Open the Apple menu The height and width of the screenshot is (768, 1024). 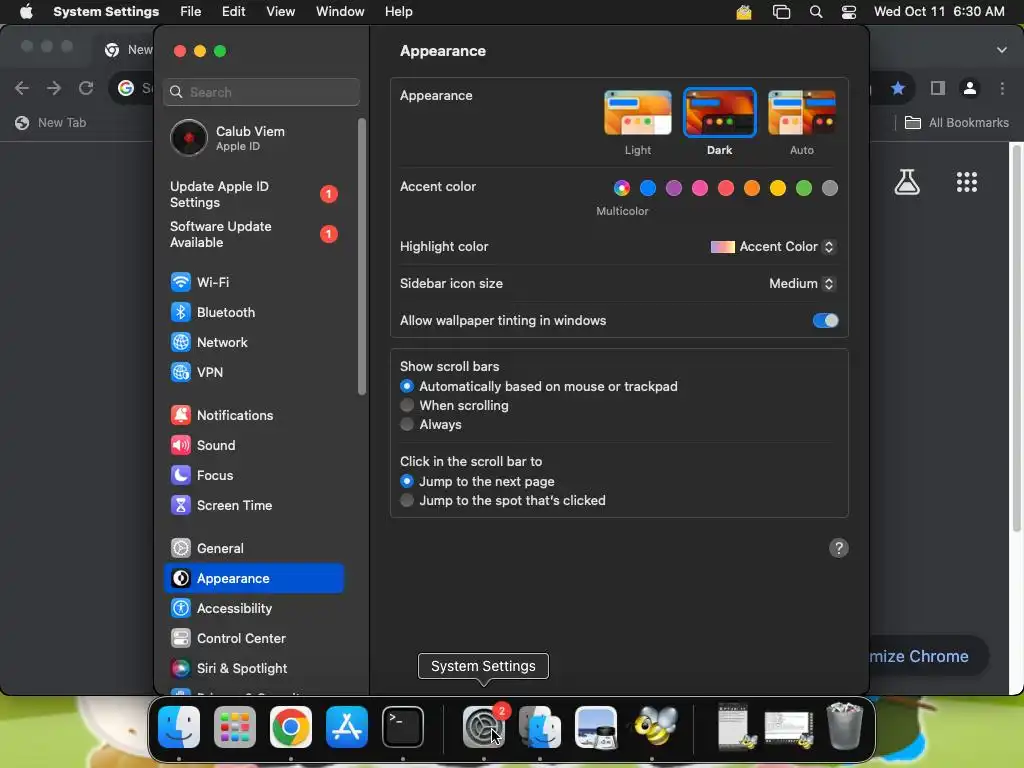[26, 12]
